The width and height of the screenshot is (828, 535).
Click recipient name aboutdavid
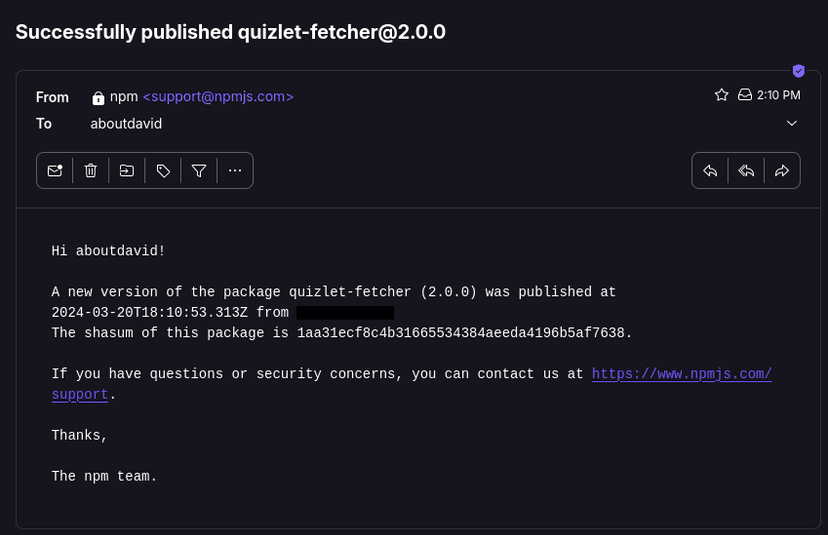pyautogui.click(x=126, y=124)
